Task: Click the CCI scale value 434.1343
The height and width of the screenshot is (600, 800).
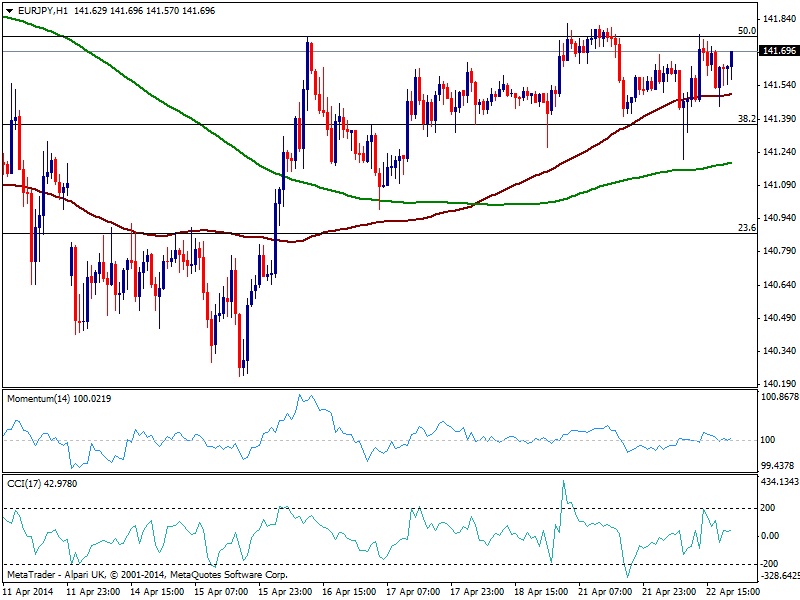Action: [x=779, y=481]
